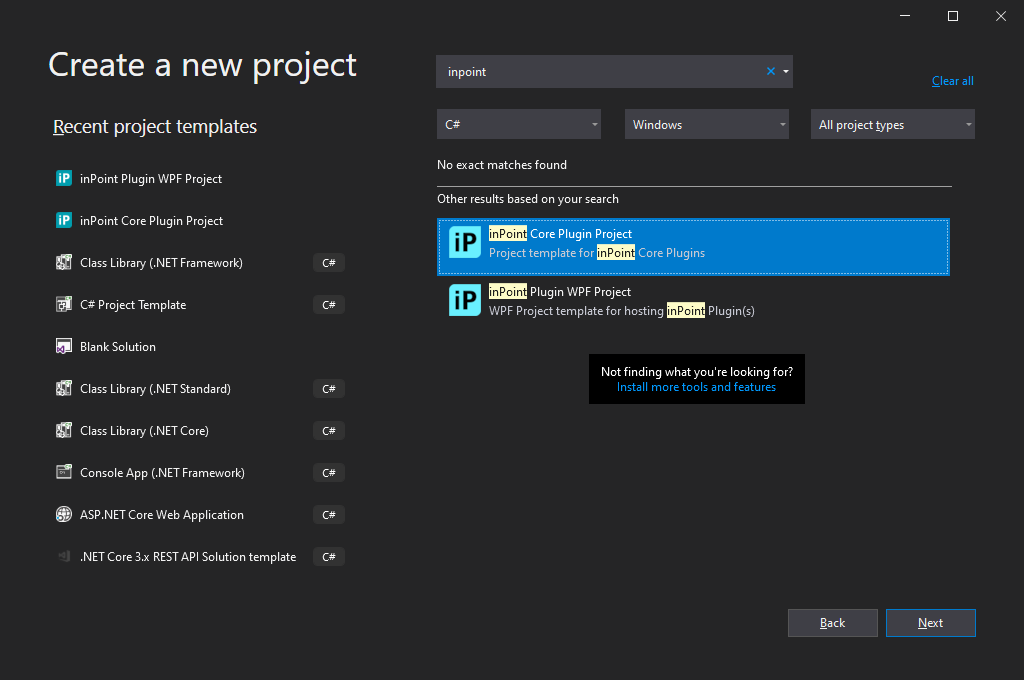Click the Next button
1024x680 pixels.
(x=930, y=622)
